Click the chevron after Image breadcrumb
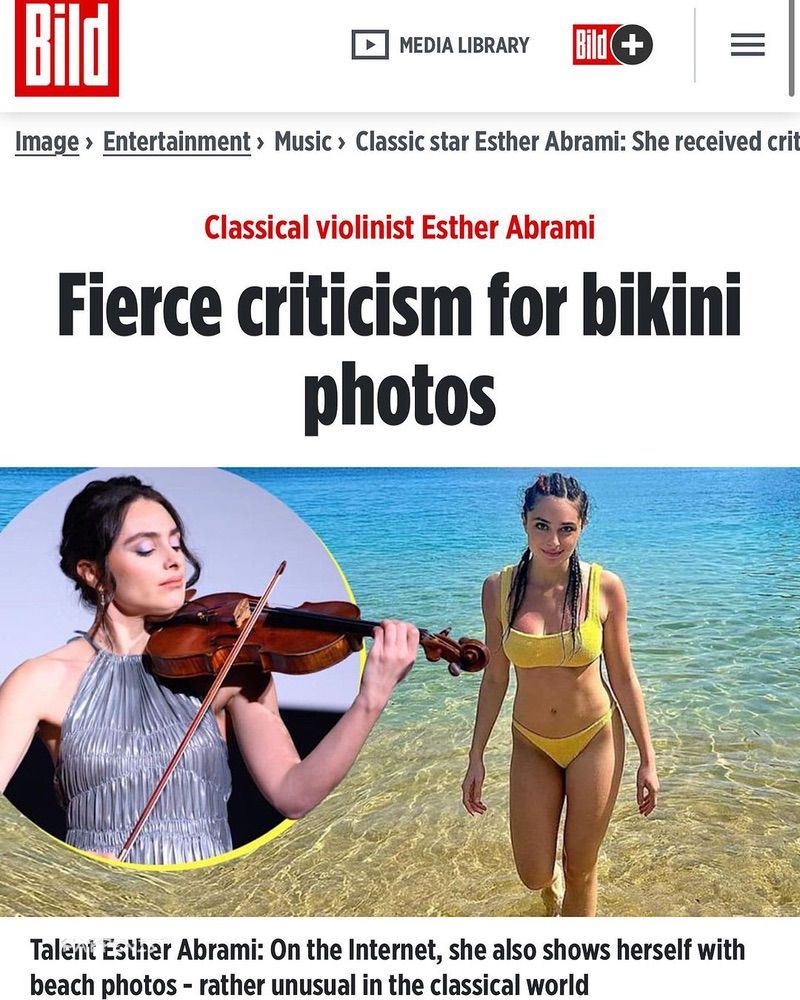 click(89, 143)
